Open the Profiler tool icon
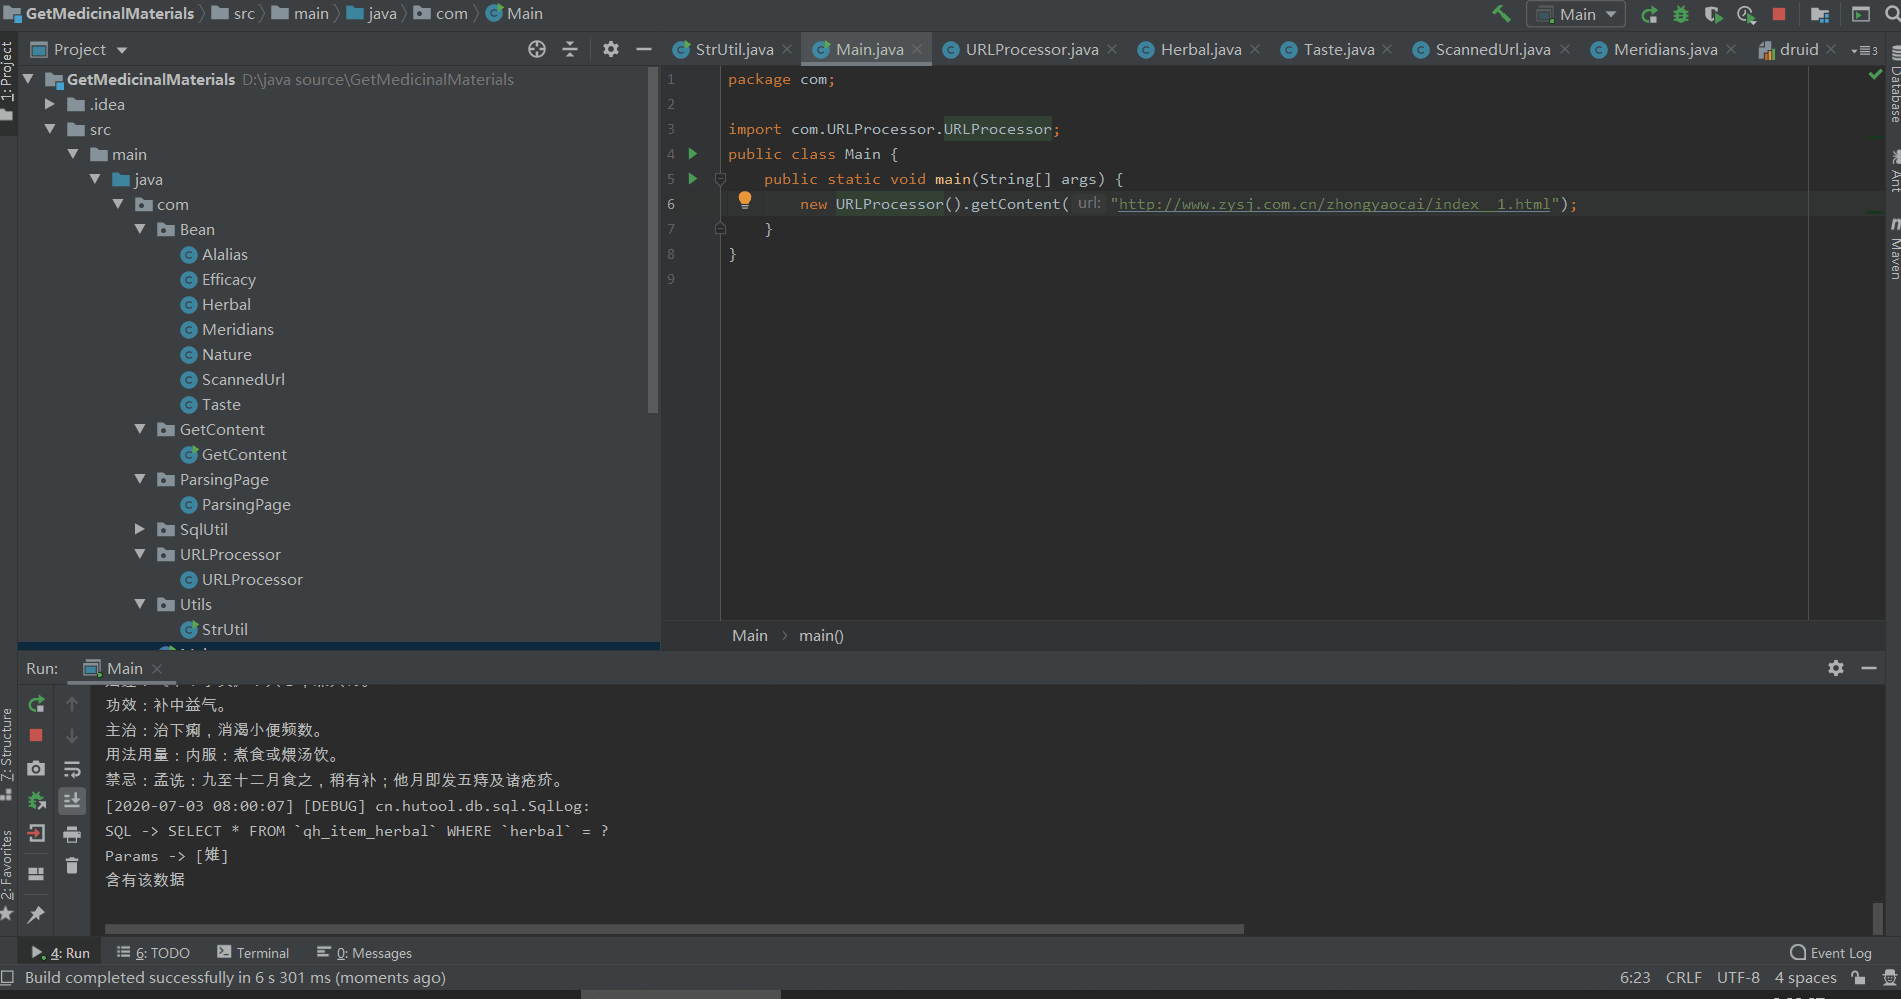The height and width of the screenshot is (999, 1901). click(x=1747, y=14)
